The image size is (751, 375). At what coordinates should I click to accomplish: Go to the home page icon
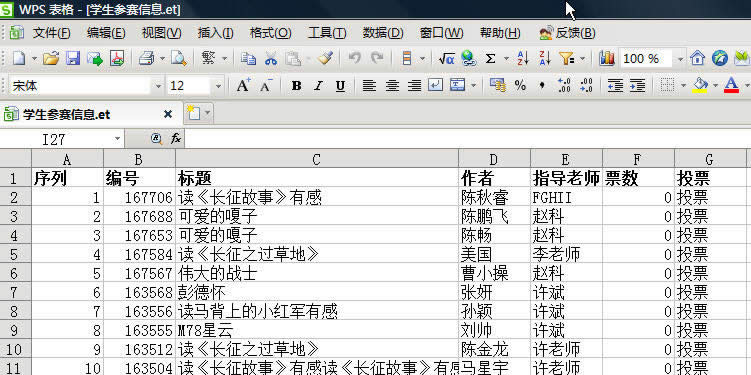(x=697, y=58)
